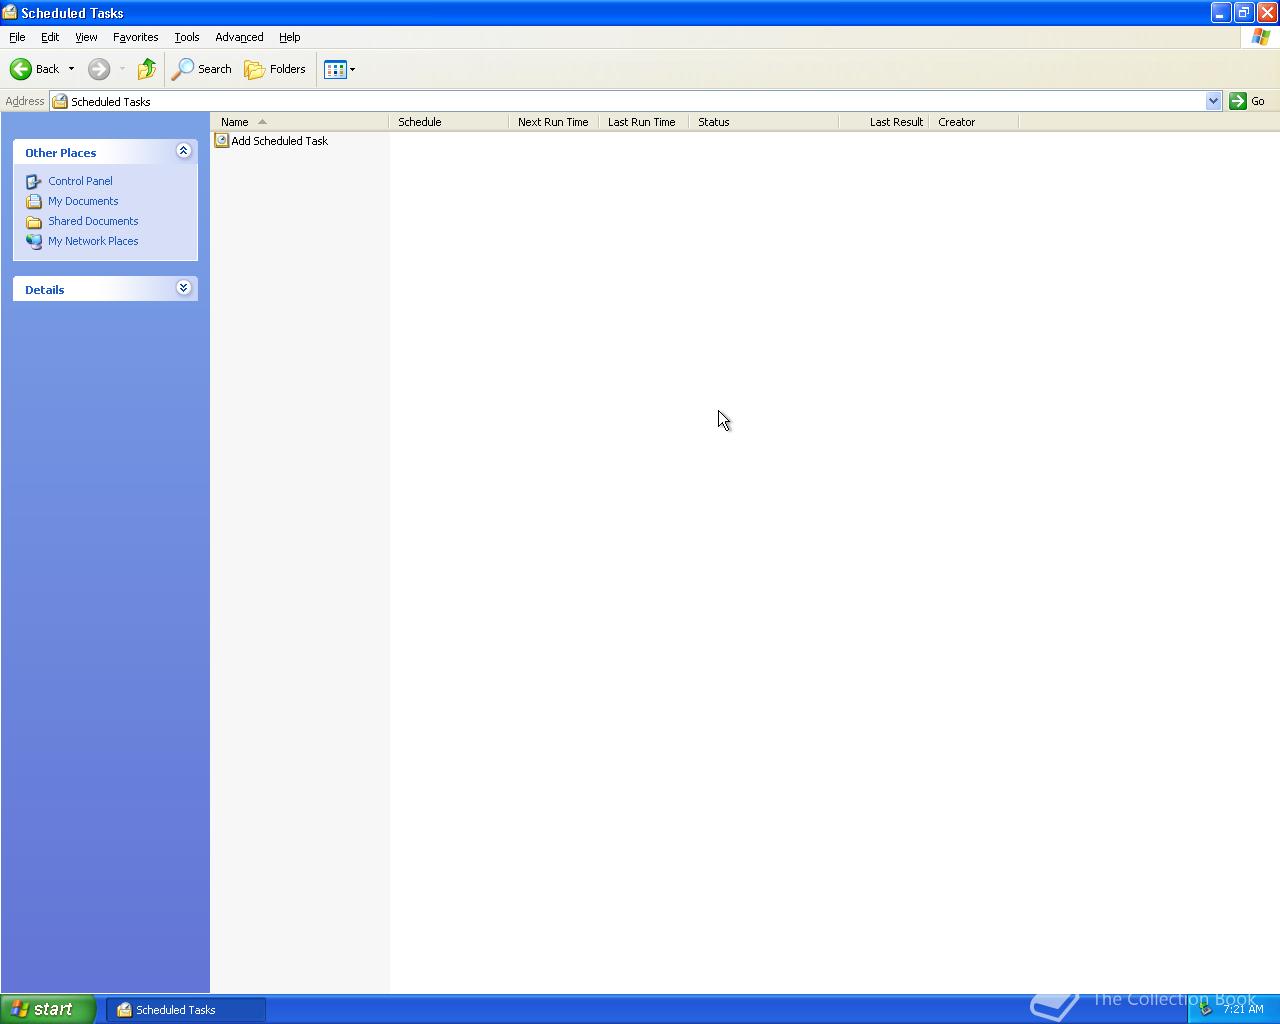Click the Scheduled Tasks title bar icon
The image size is (1280, 1024).
click(x=10, y=13)
